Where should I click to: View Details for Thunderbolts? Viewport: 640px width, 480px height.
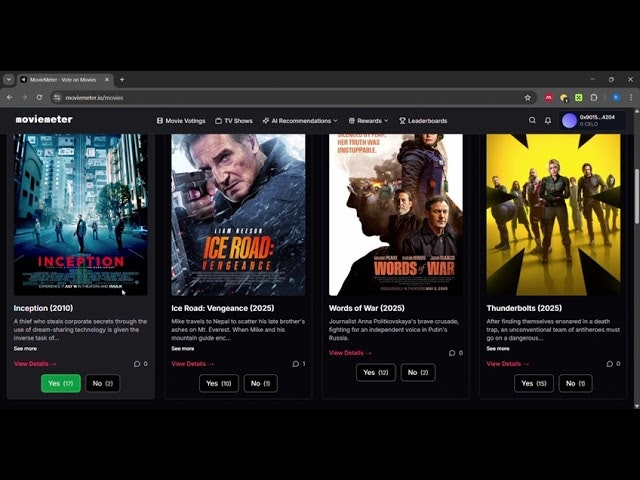tap(508, 364)
